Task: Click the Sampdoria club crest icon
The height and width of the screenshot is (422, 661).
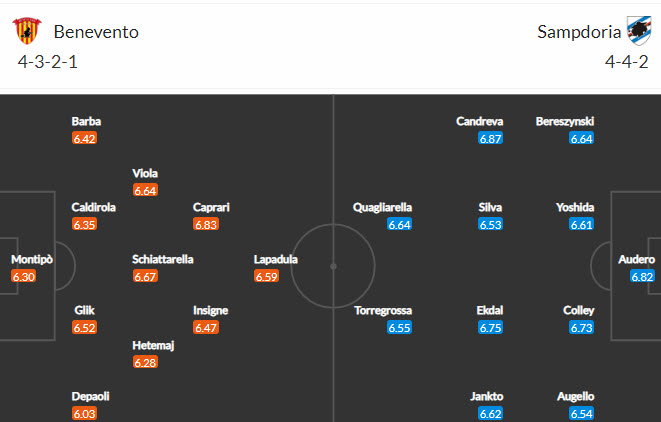Action: tap(638, 29)
